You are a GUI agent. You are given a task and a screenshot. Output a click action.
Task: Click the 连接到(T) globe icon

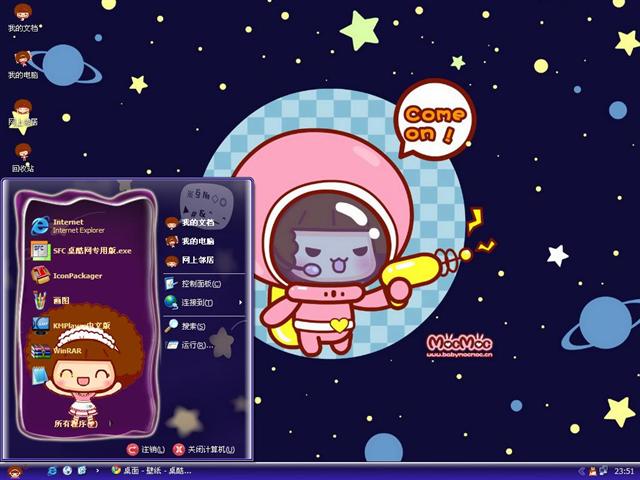171,302
